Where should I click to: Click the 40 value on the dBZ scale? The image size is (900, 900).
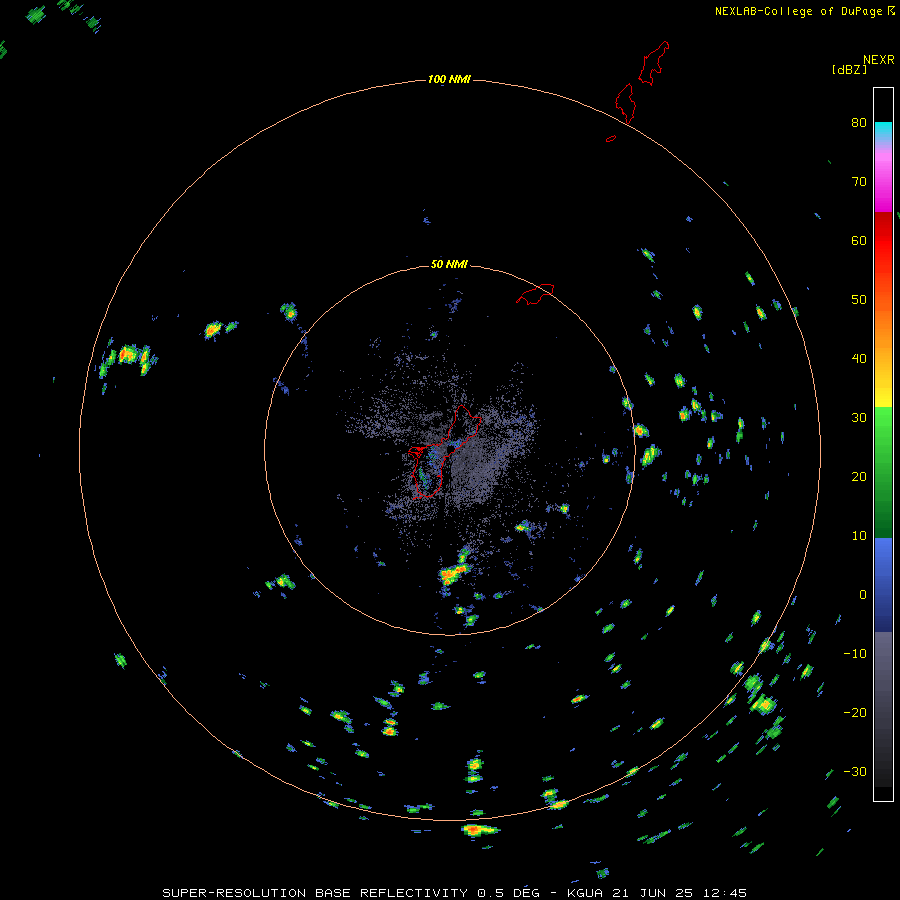(859, 359)
